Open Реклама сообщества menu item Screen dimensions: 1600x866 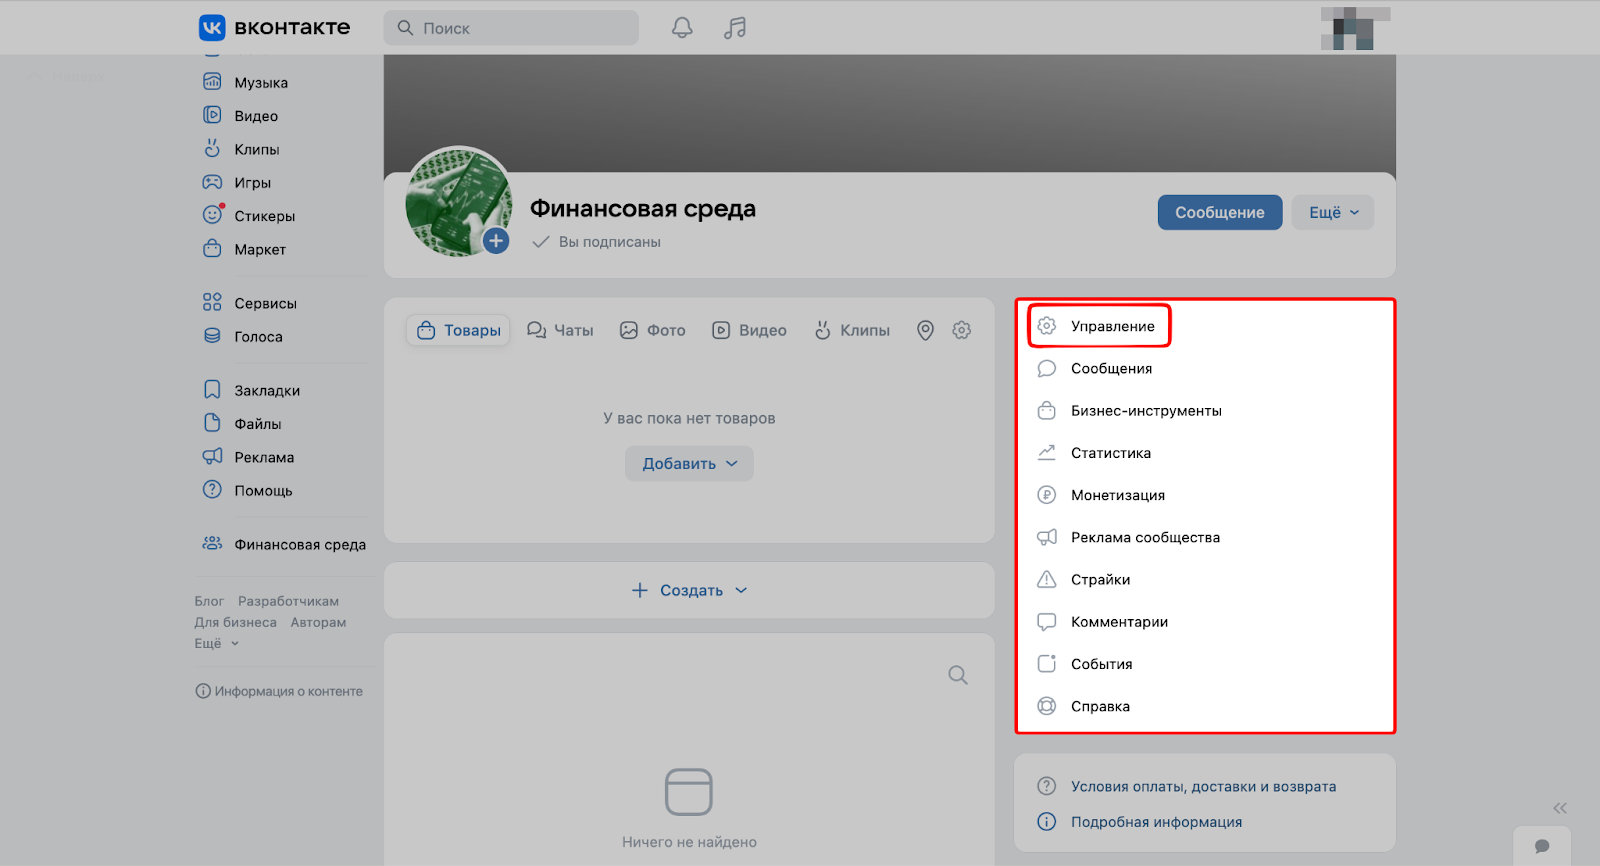(1205, 537)
